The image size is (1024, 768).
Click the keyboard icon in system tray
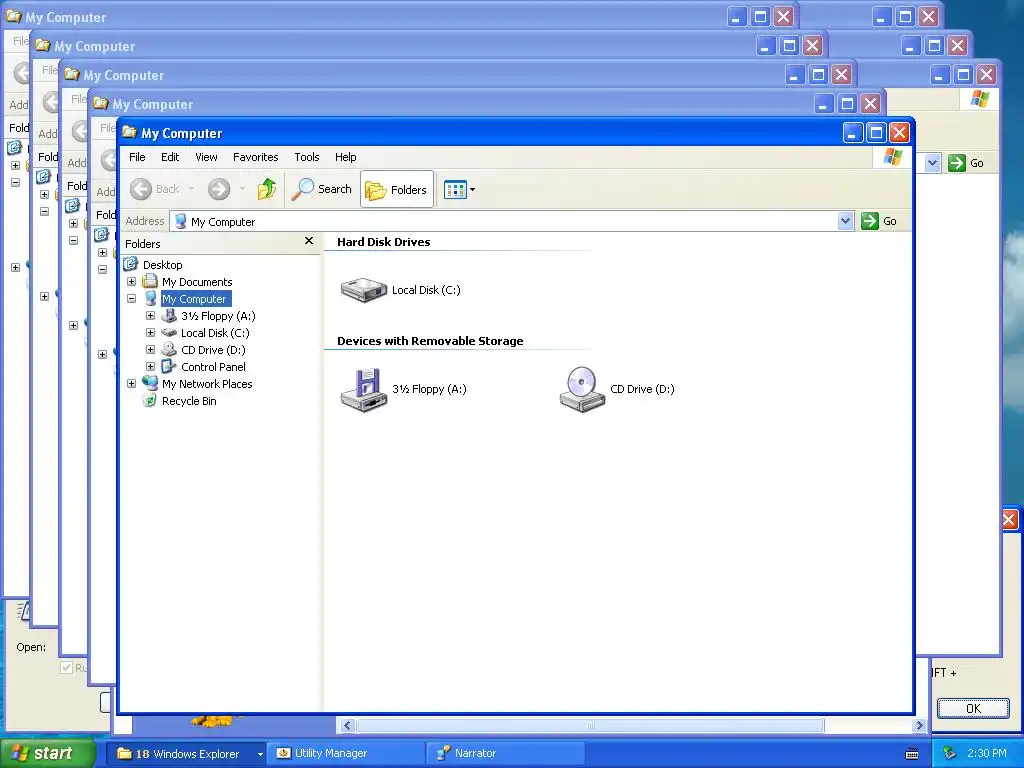(912, 754)
